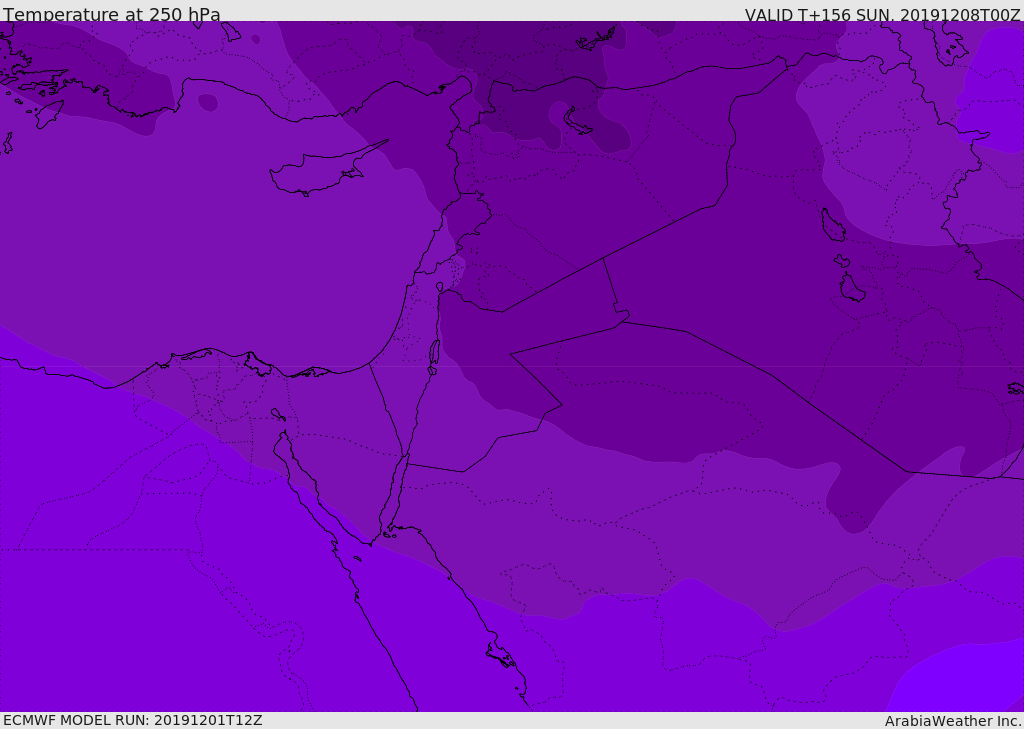Click the 'ECMWF MODEL RUN: 20191201T12Z' footer text

pos(133,720)
